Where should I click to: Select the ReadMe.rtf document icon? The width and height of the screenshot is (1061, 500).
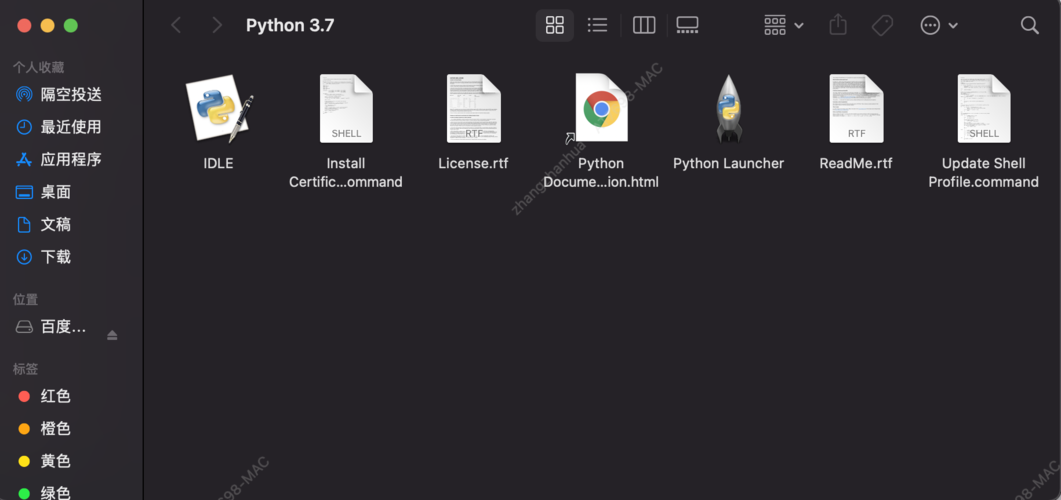(856, 108)
